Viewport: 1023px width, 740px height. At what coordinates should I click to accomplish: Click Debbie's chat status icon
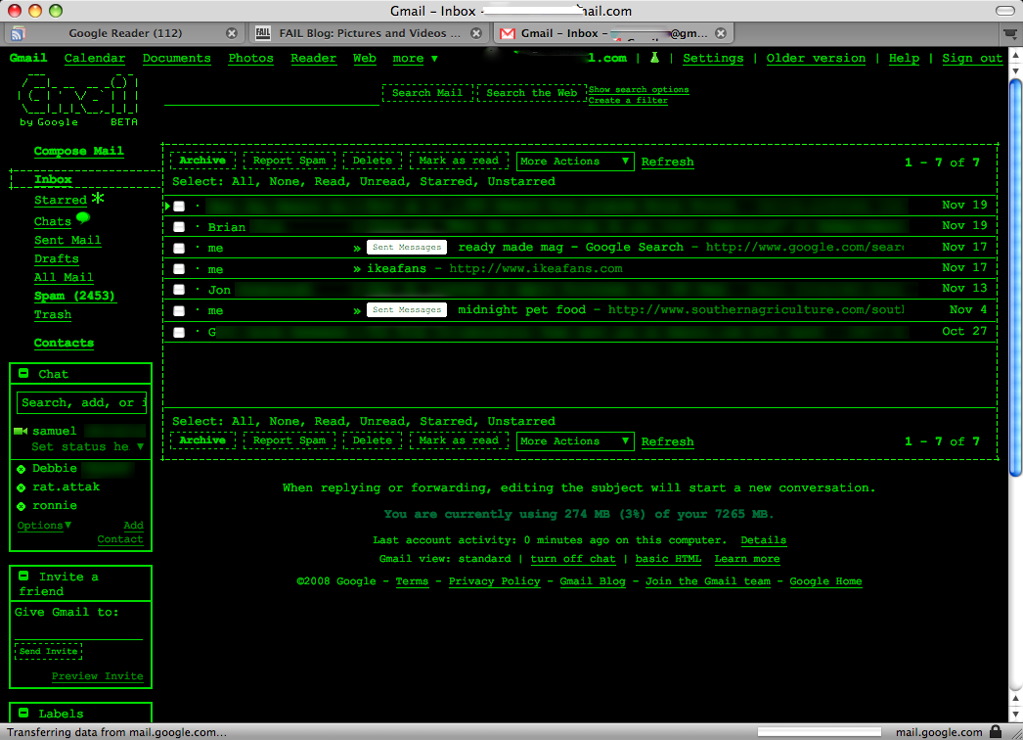[21, 469]
